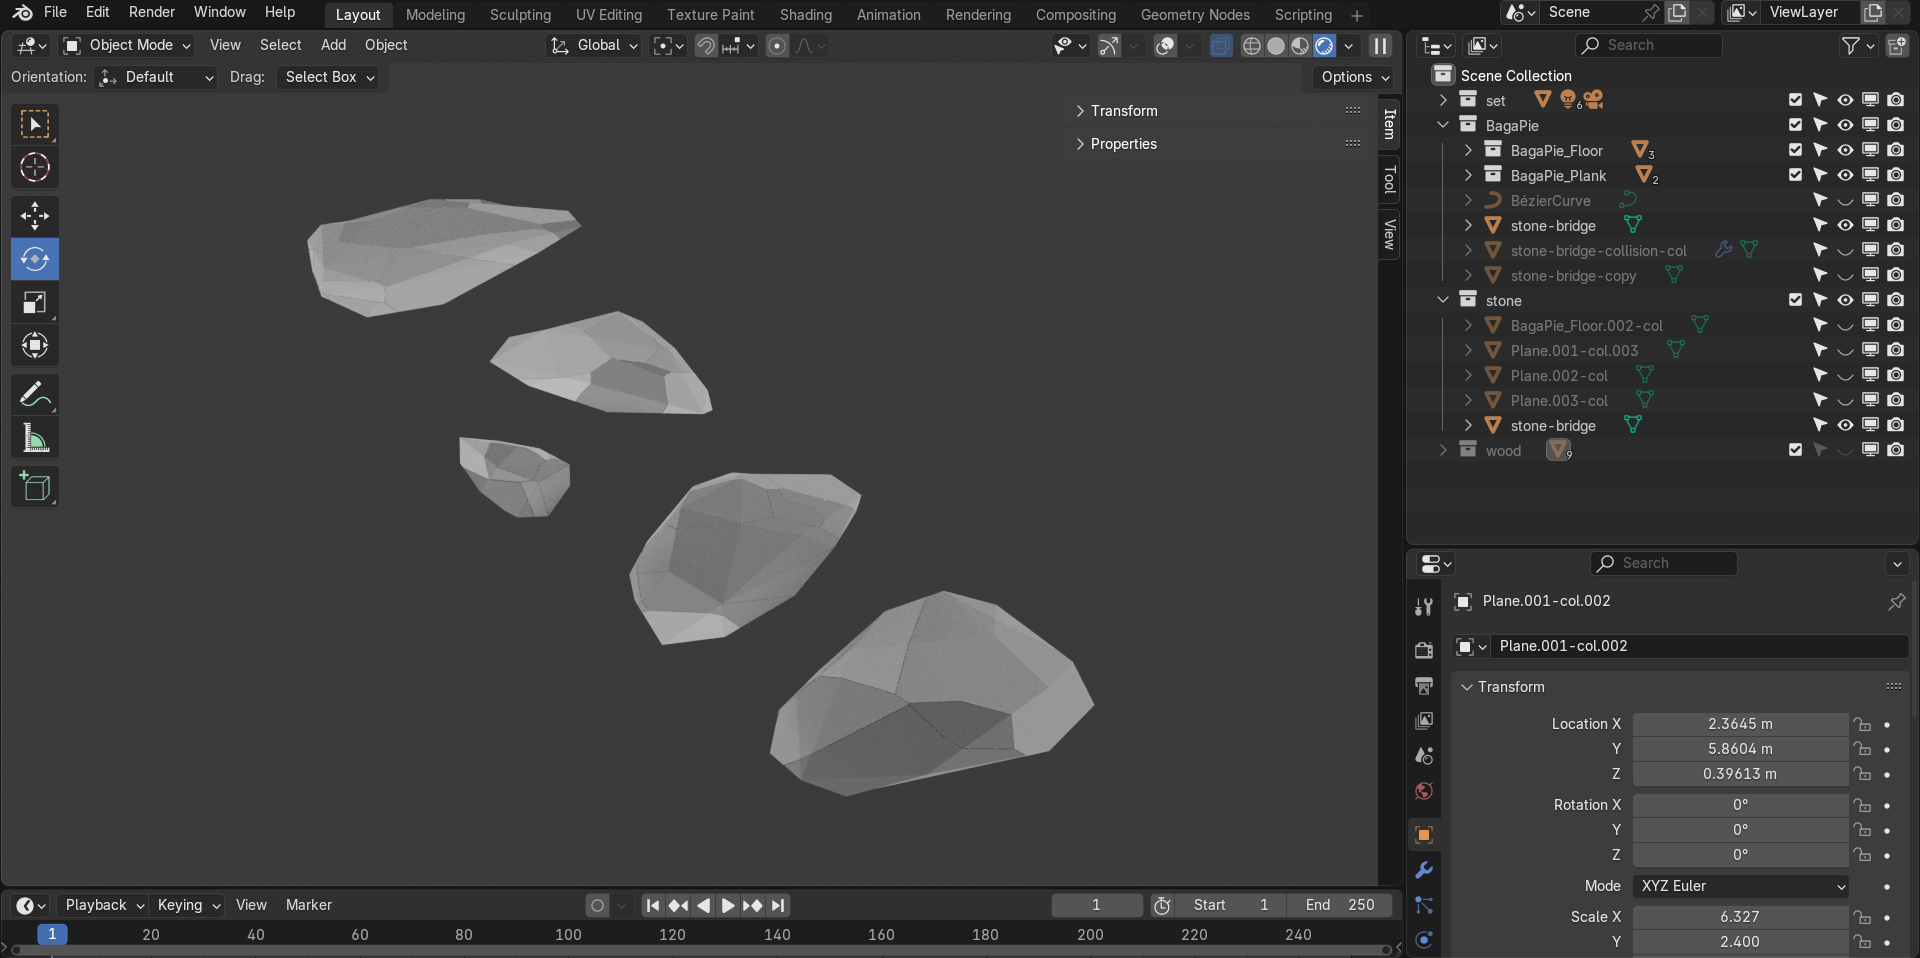Screen dimensions: 1920x958
Task: Click the Location X value field
Action: 1739,724
